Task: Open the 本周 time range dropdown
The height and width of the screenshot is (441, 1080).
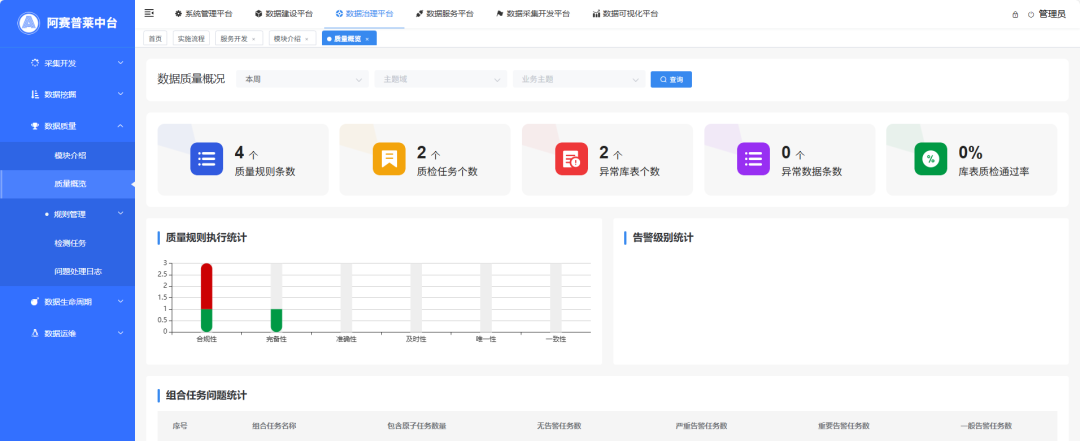Action: click(x=302, y=79)
